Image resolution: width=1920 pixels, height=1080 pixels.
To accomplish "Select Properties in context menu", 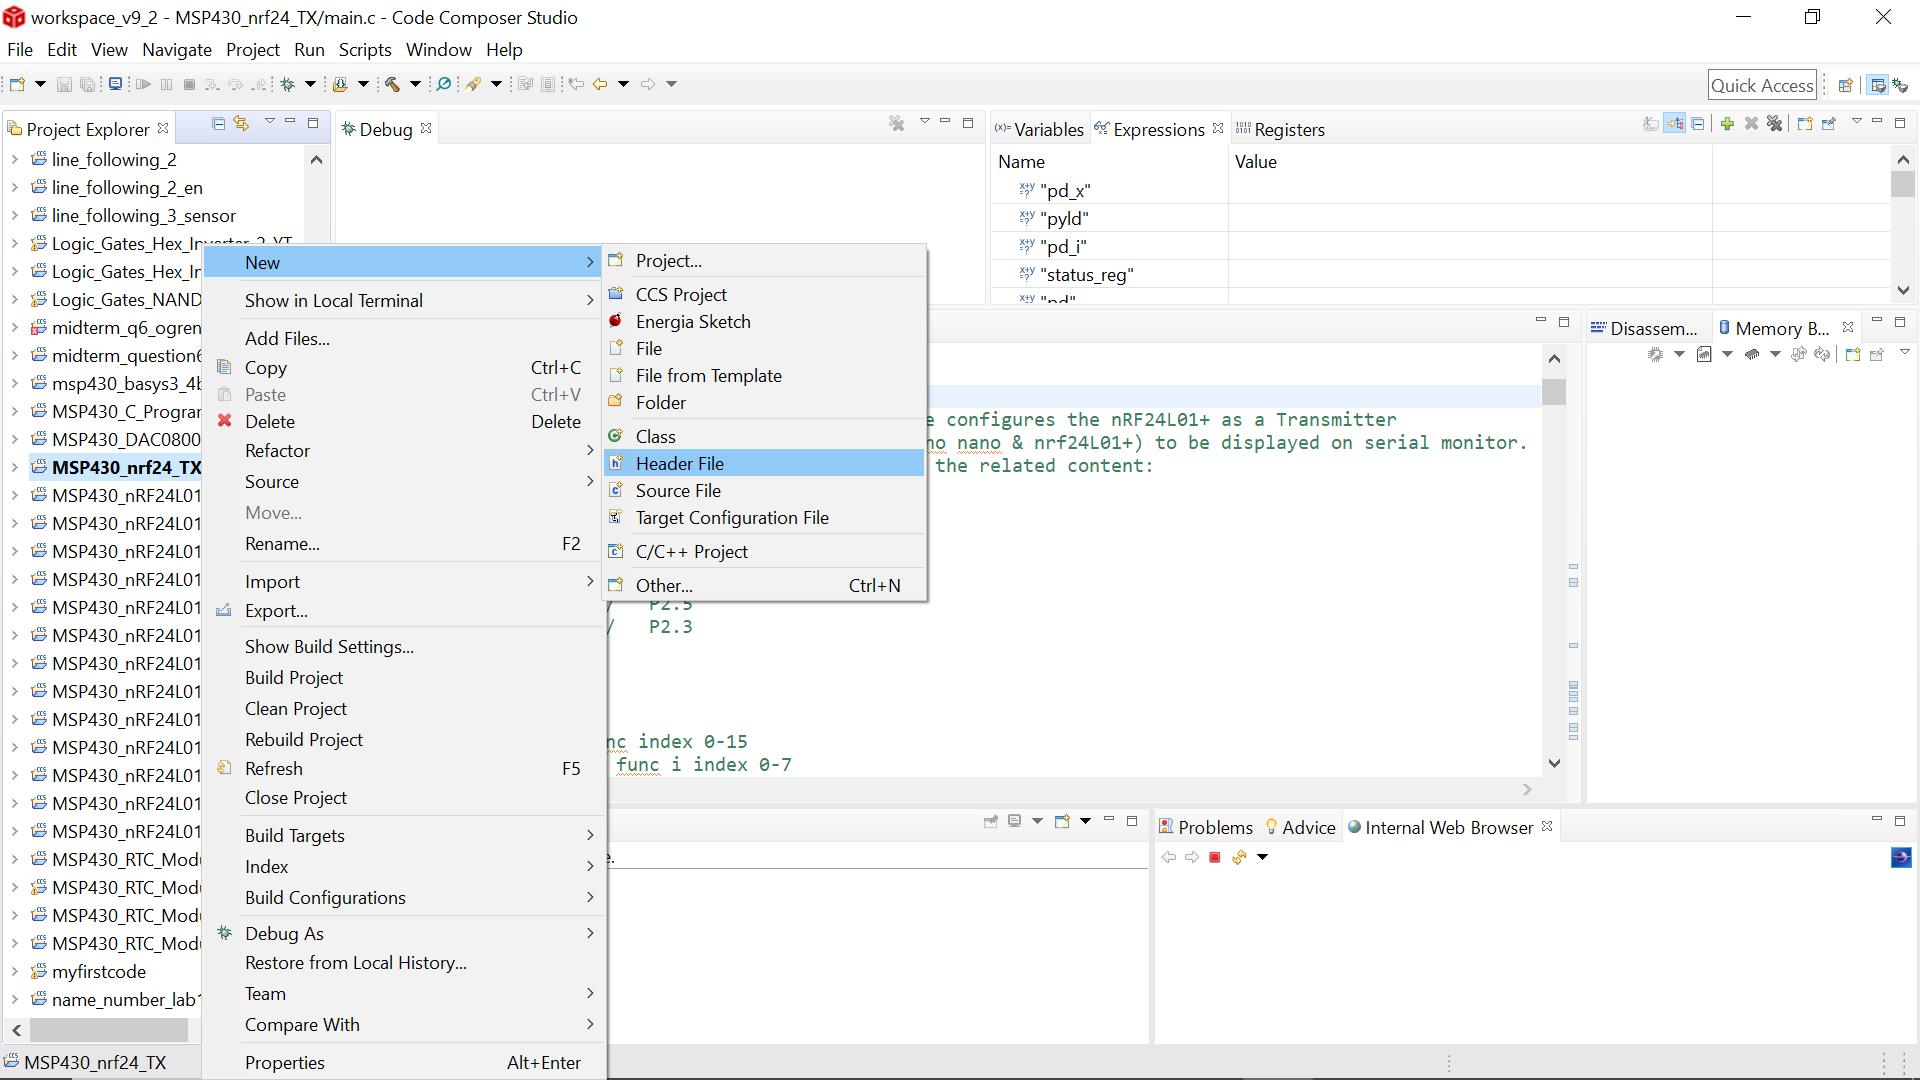I will coord(404,1062).
